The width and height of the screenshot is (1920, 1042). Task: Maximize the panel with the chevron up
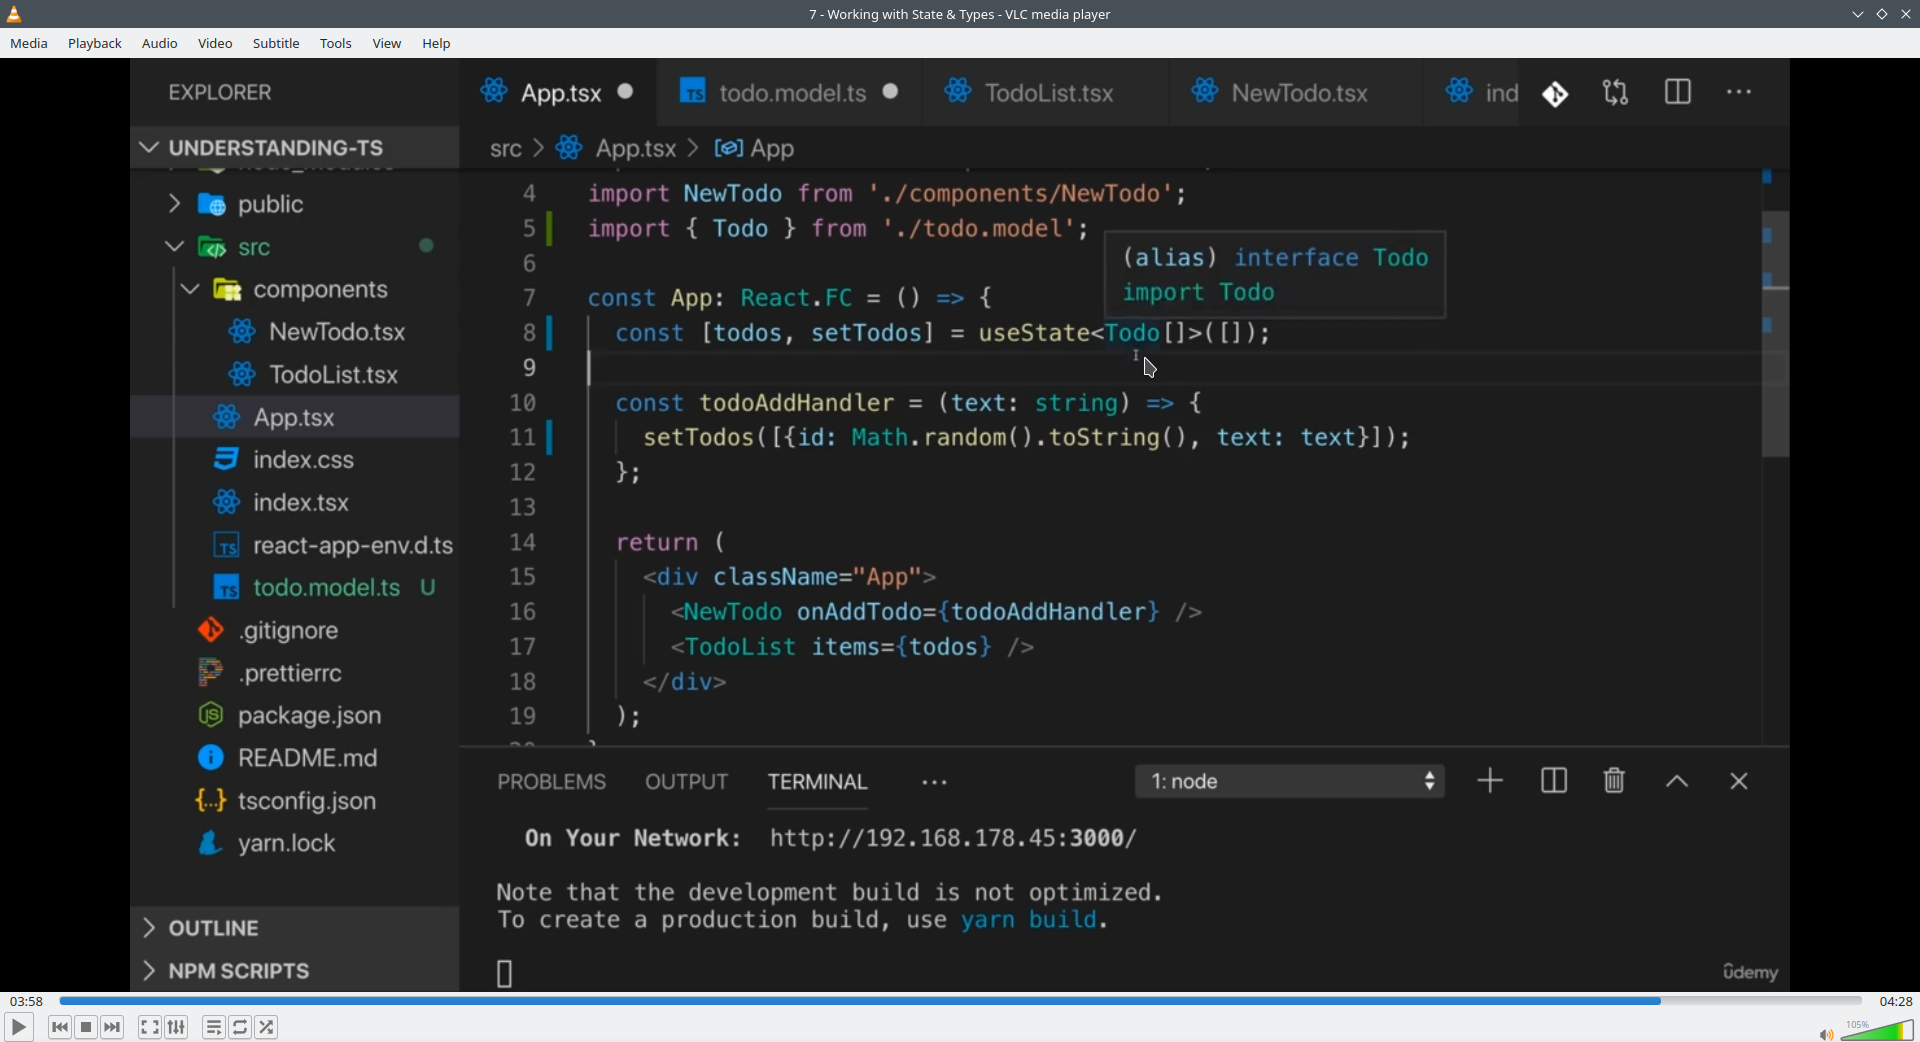tap(1678, 783)
